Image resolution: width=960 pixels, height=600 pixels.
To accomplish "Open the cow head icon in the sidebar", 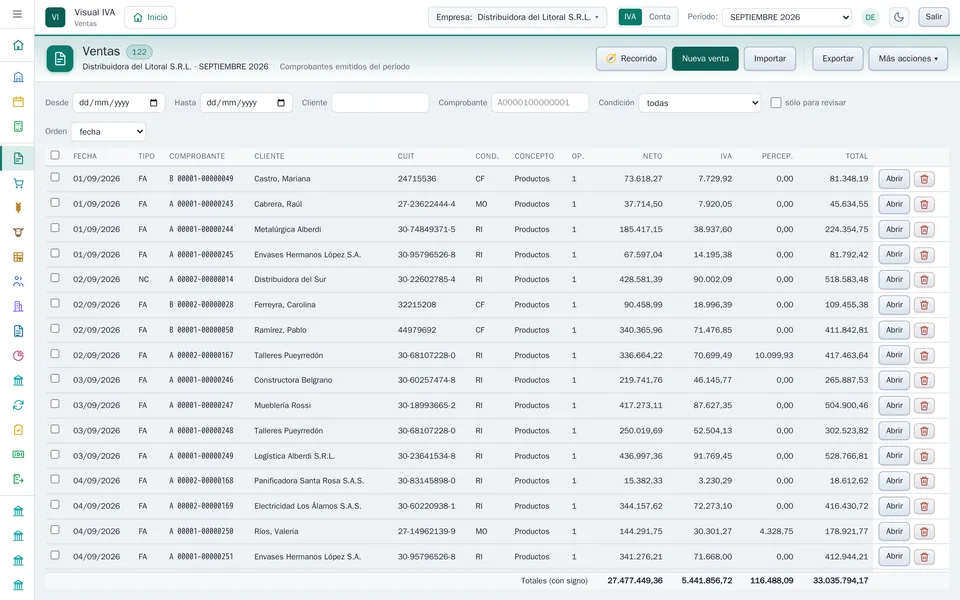I will (18, 233).
